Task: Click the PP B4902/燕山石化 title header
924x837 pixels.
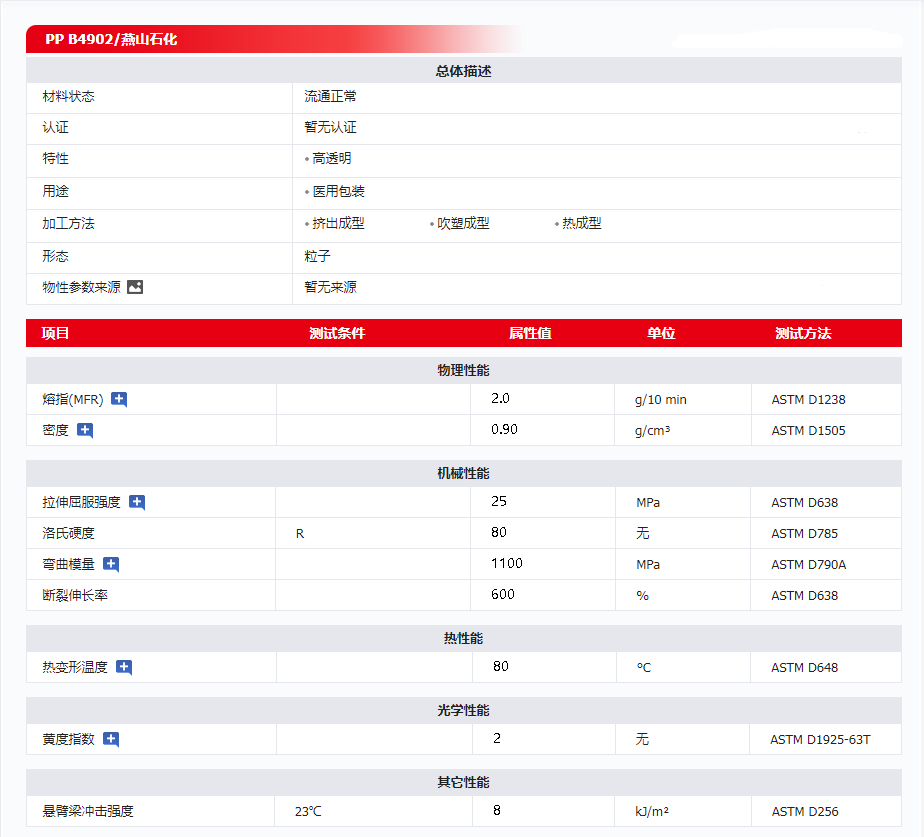Action: pos(111,39)
